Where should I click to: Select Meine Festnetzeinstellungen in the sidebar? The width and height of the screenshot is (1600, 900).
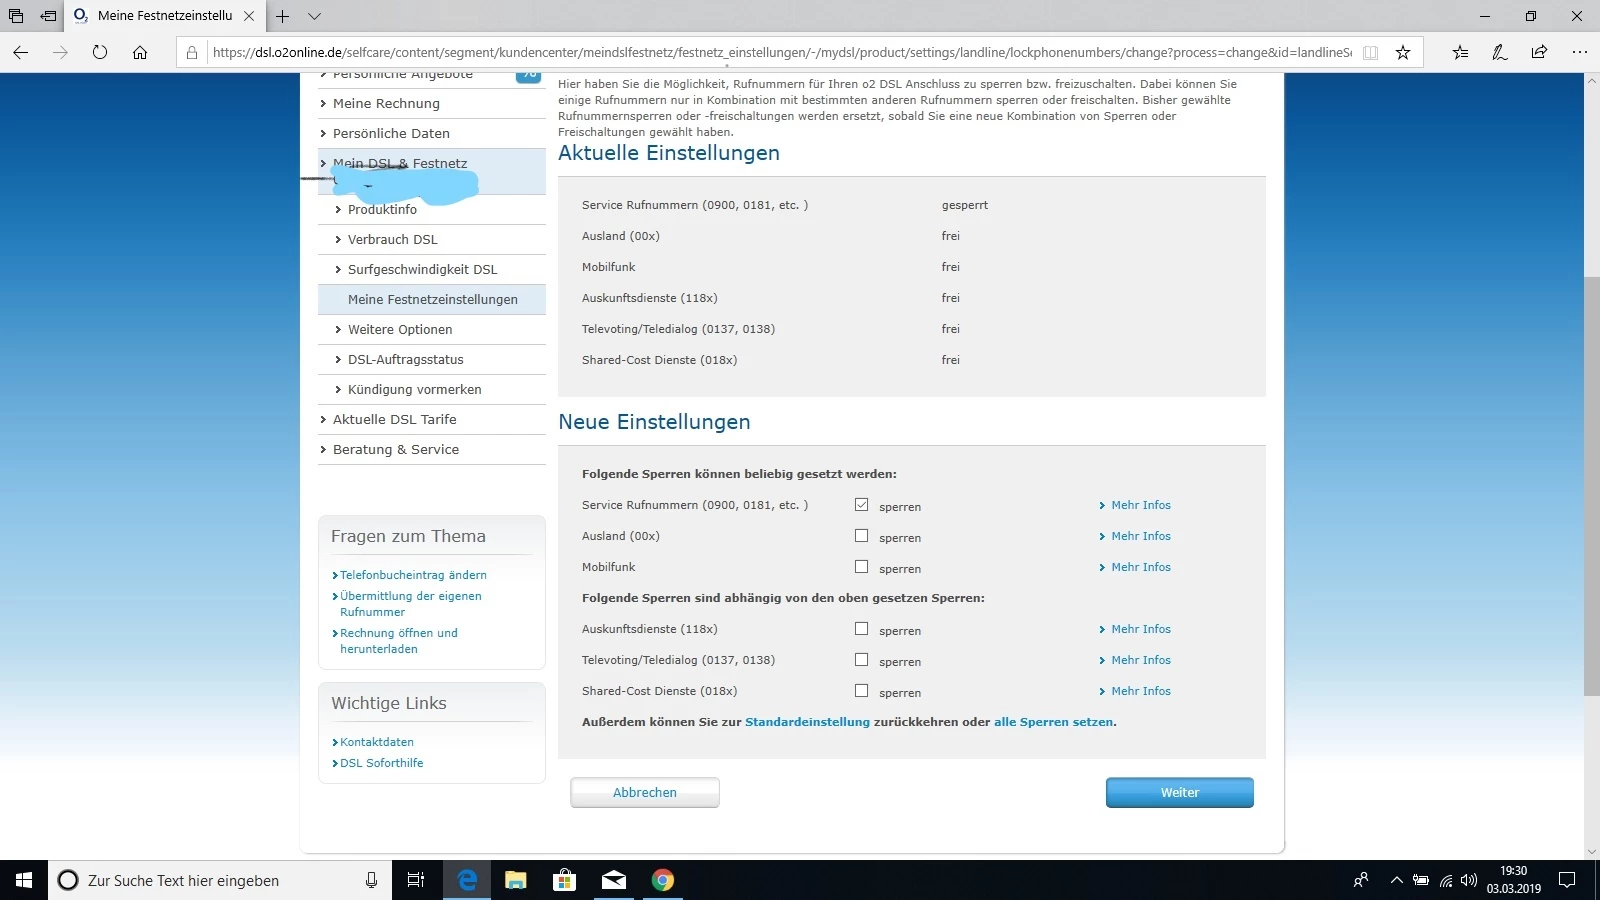[x=432, y=299]
